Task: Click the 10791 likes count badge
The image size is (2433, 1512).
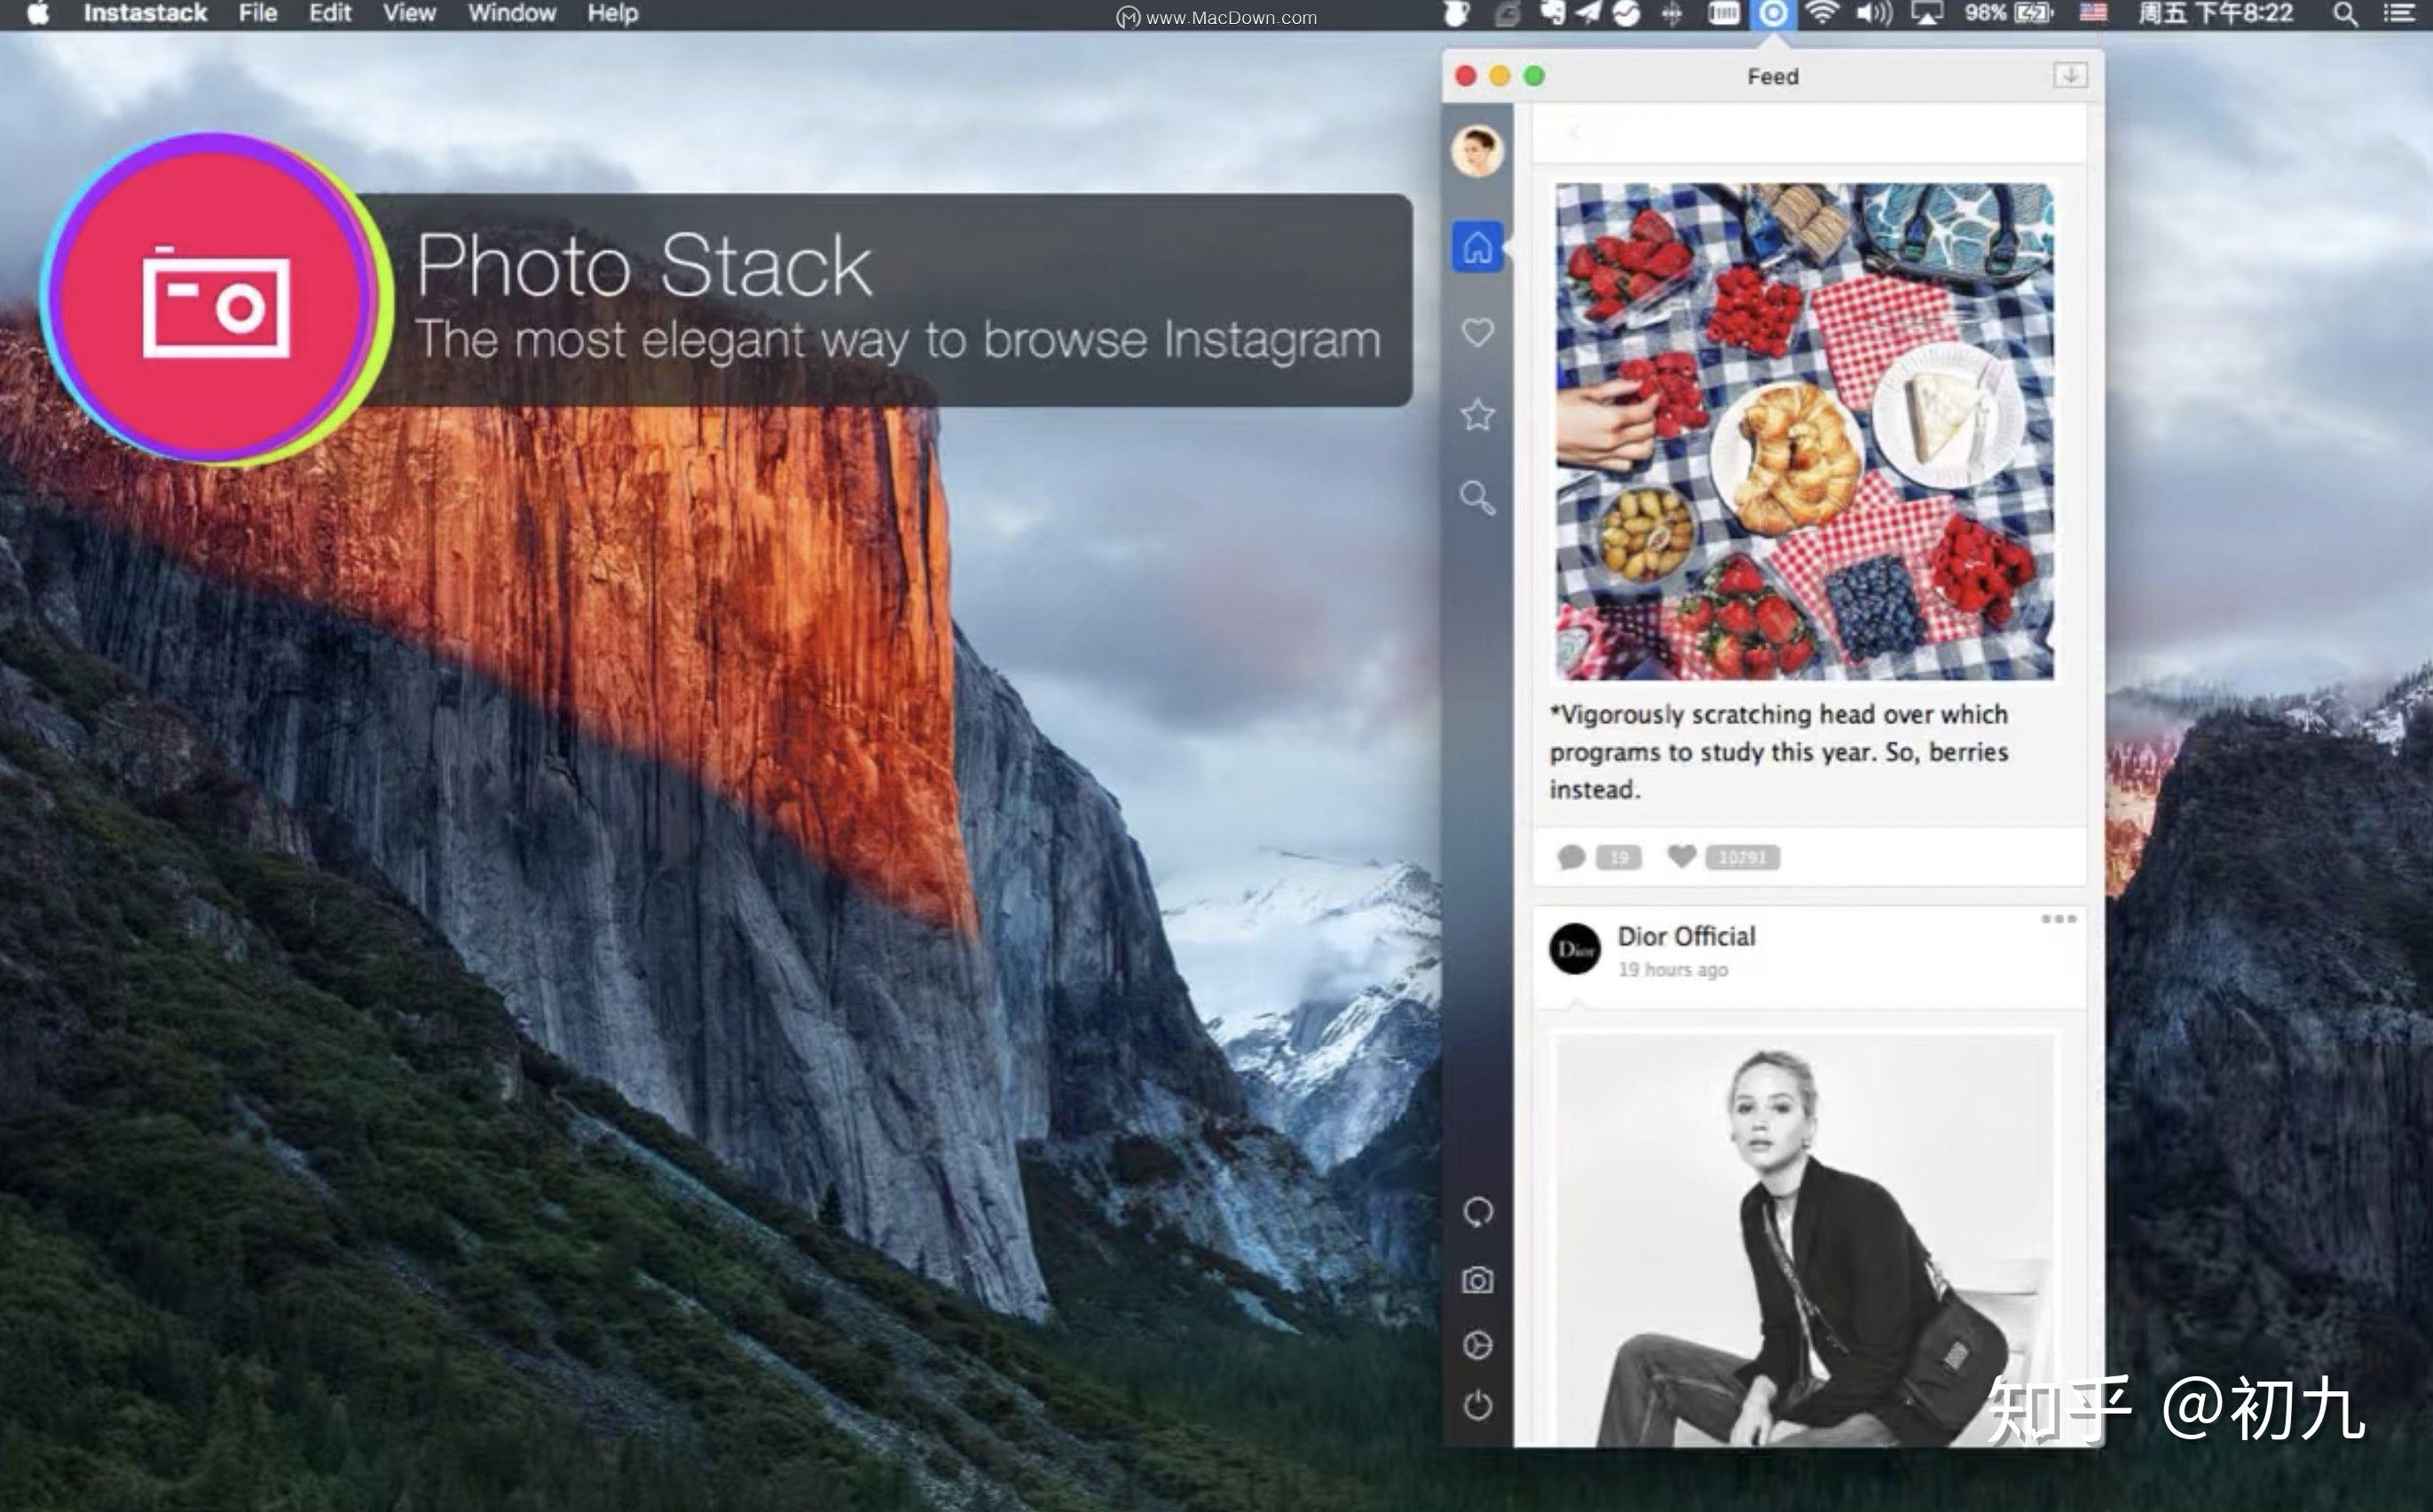Action: pyautogui.click(x=1742, y=857)
